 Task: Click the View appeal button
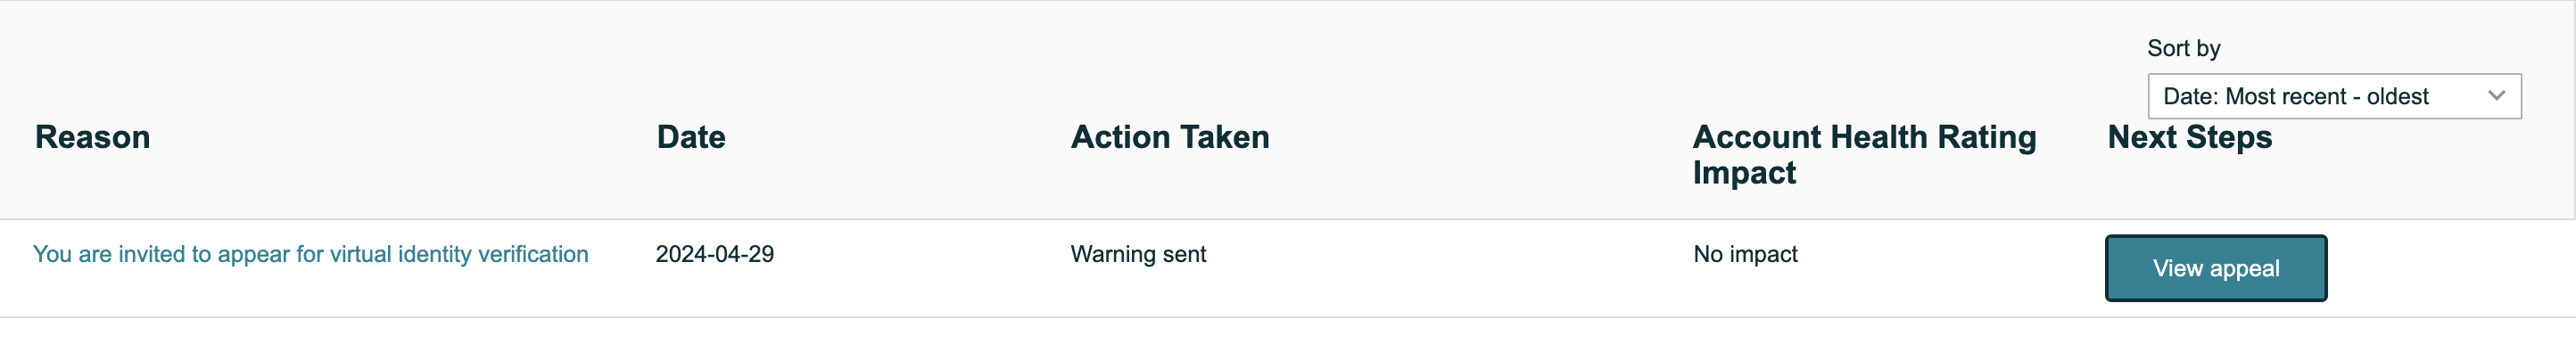2216,268
